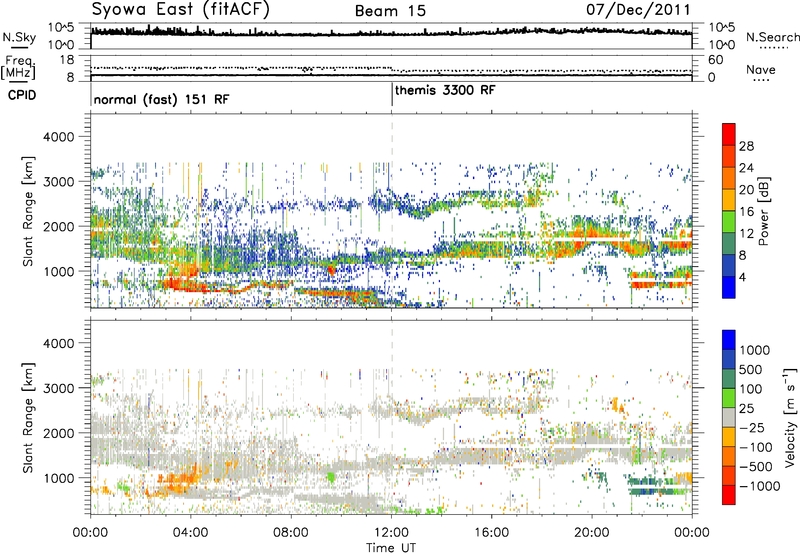The image size is (800, 554).
Task: Click the '04:00' time axis tick
Action: 190,533
